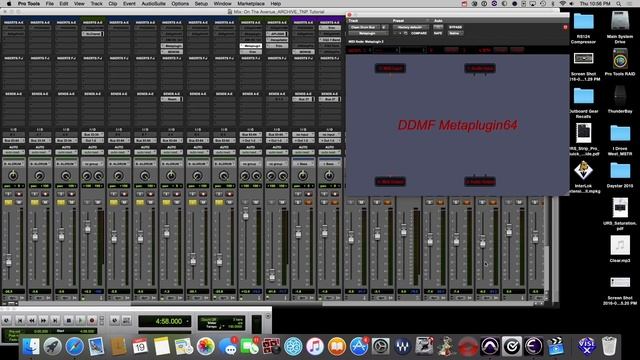Select the Audio Input node in Metaplugin
Screen dimensions: 640x360
pyautogui.click(x=480, y=68)
